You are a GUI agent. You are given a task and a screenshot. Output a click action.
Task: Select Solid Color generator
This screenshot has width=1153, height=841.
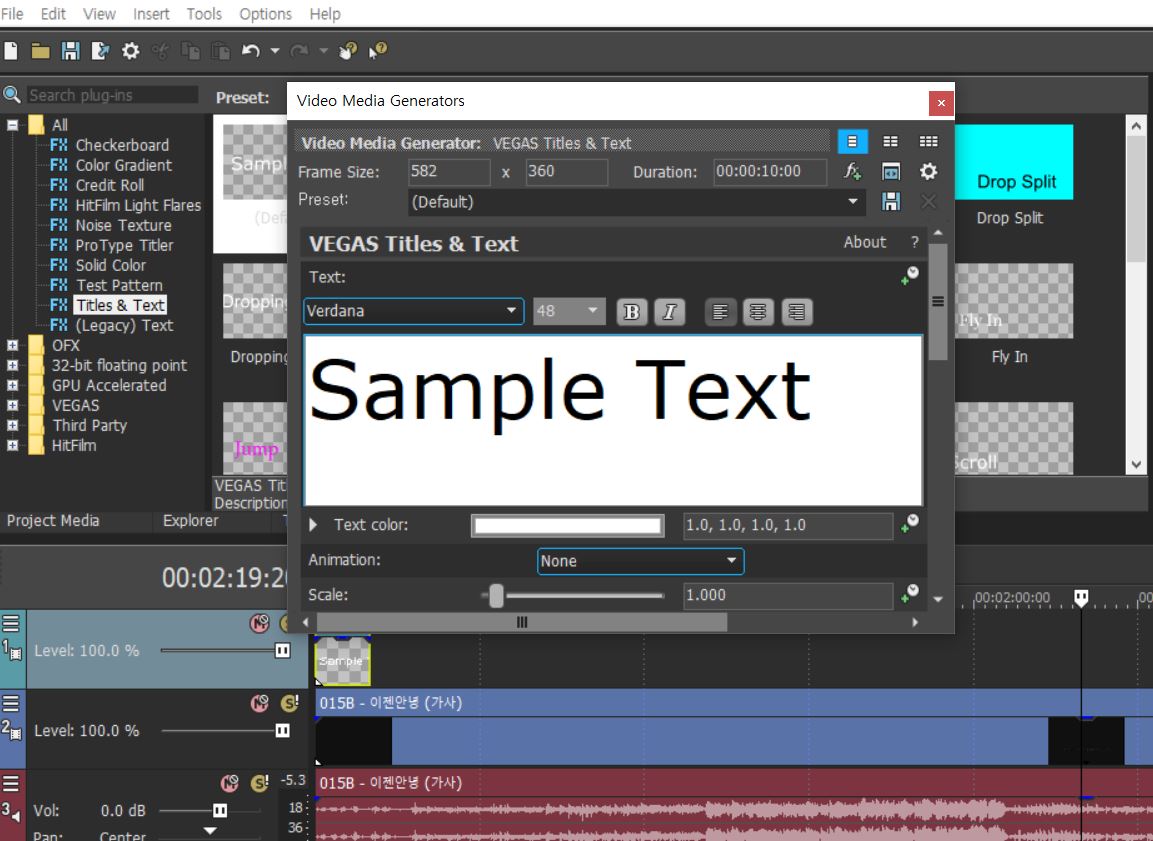(110, 265)
